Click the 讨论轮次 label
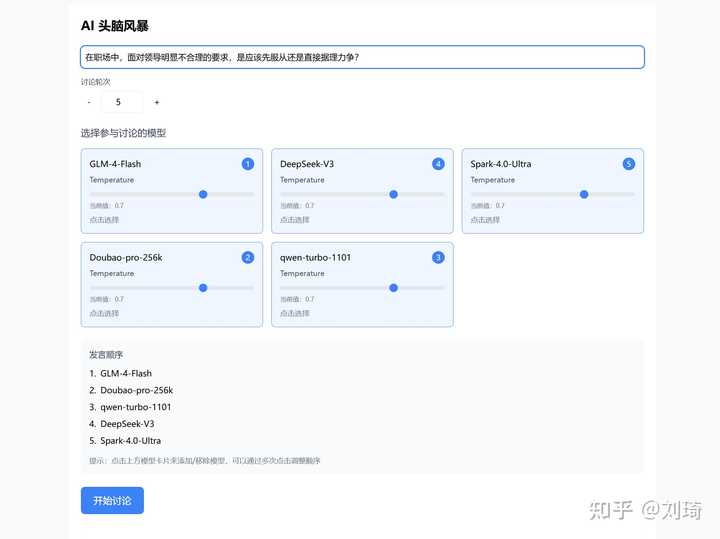Image resolution: width=720 pixels, height=539 pixels. (96, 82)
